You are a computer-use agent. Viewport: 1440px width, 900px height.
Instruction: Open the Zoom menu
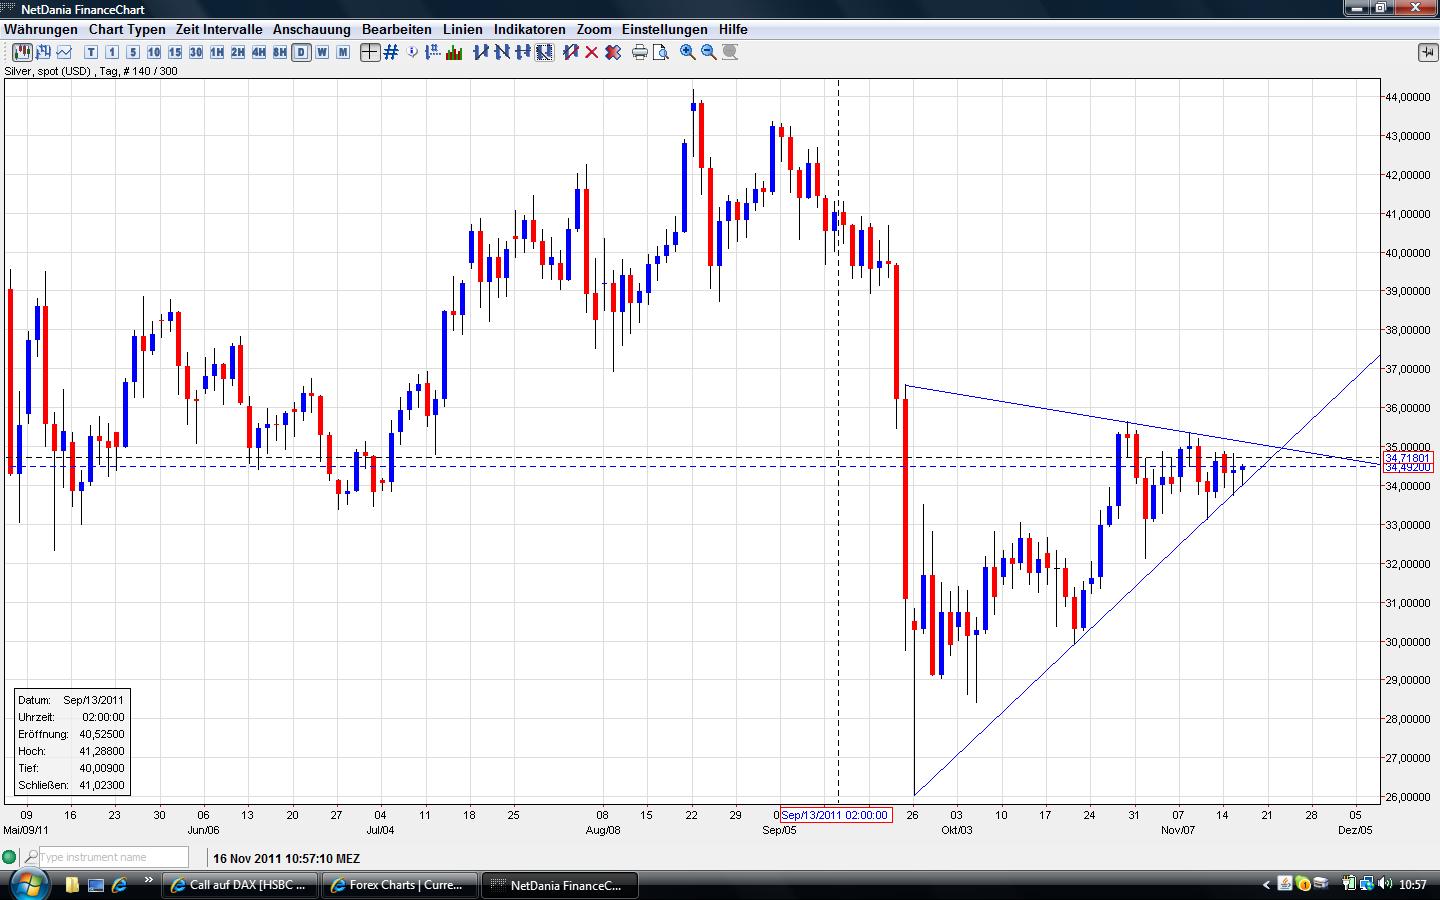[x=594, y=29]
